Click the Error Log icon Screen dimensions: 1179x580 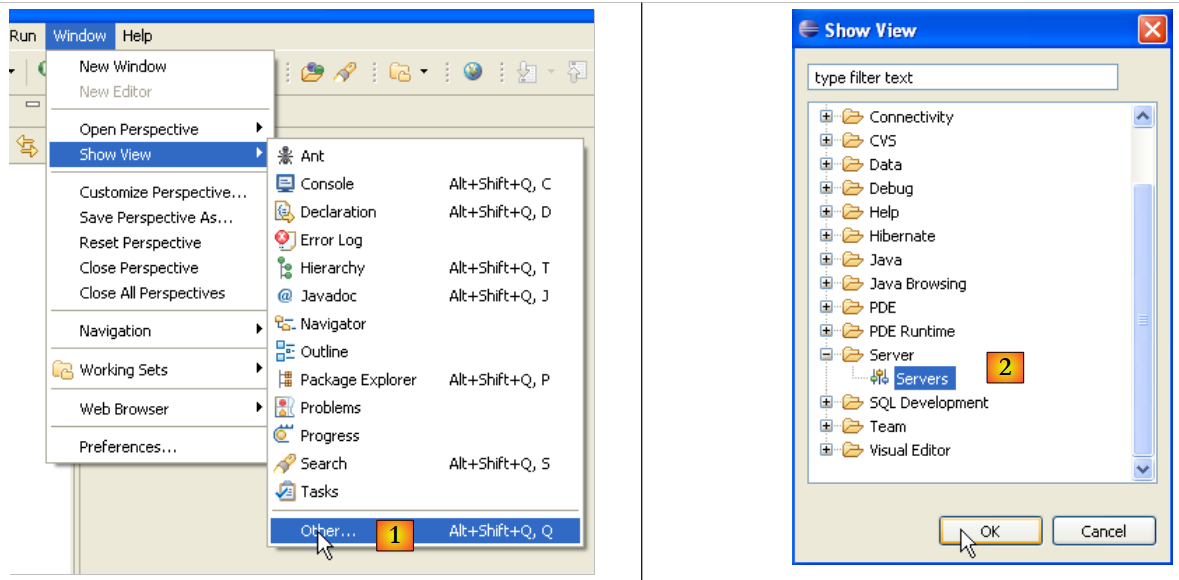pyautogui.click(x=285, y=240)
